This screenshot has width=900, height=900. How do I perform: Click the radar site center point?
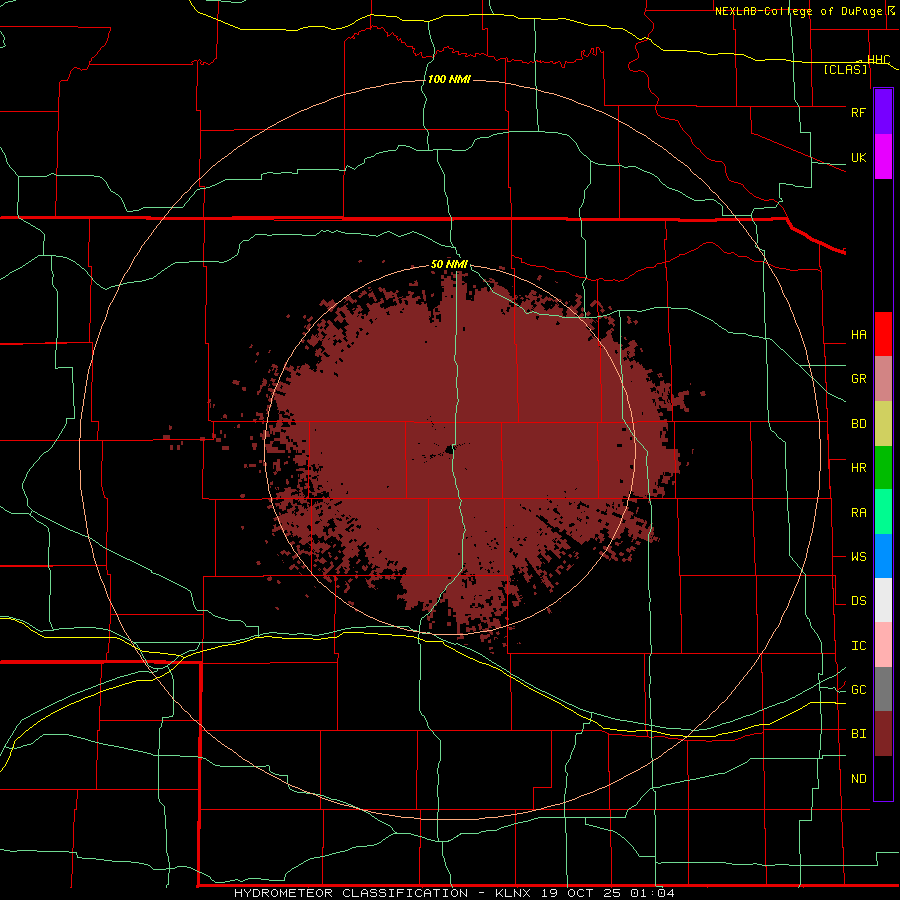(450, 449)
